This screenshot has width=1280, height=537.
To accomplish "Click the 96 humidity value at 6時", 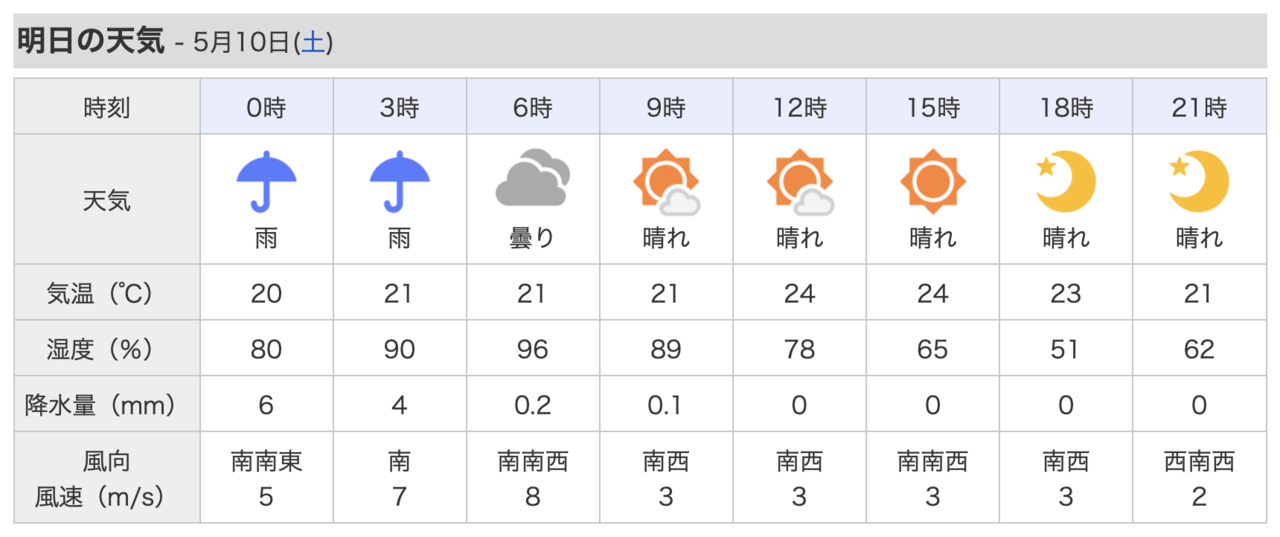I will [533, 349].
